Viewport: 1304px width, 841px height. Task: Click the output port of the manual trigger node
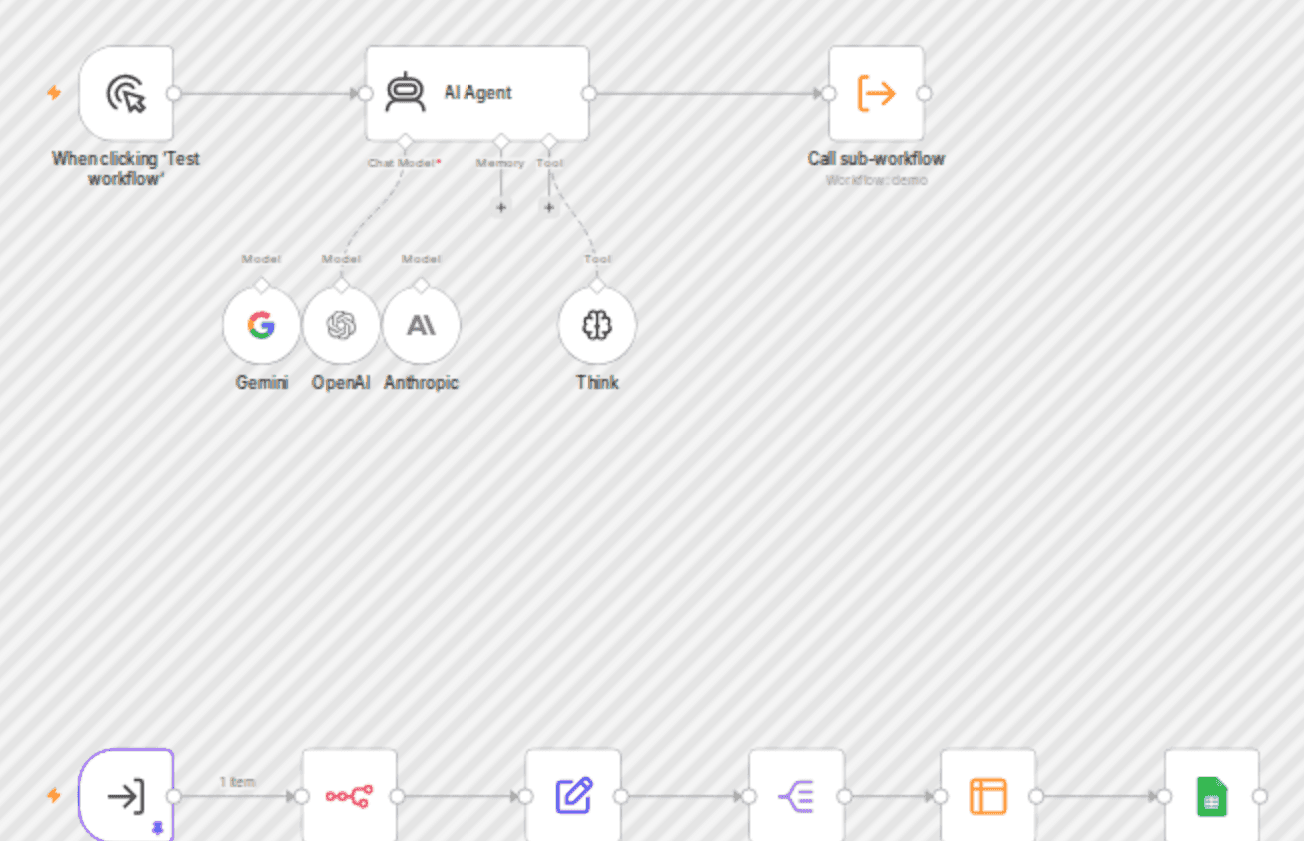[173, 93]
